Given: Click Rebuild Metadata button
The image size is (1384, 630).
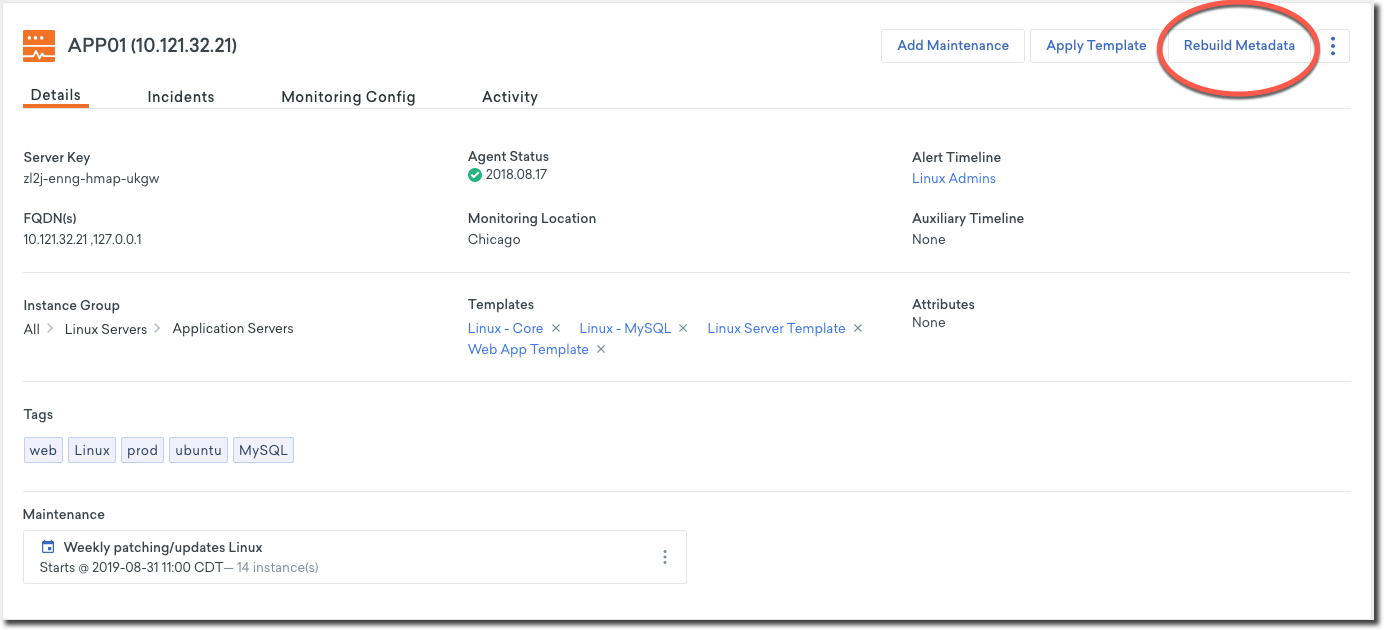Looking at the screenshot, I should coord(1239,46).
